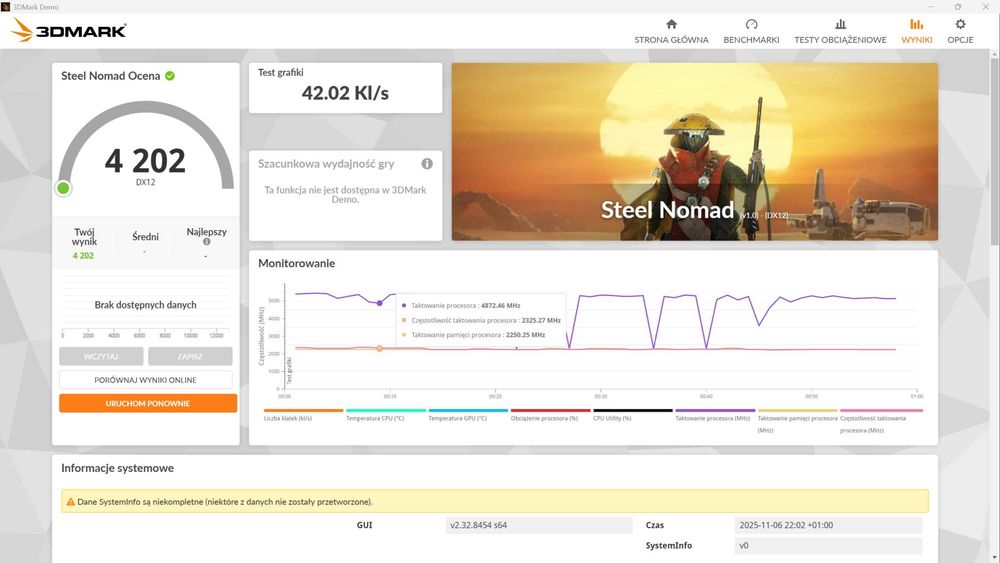The width and height of the screenshot is (1000, 563).
Task: Click the GUI version field v2.32.8454 s64
Action: (539, 525)
